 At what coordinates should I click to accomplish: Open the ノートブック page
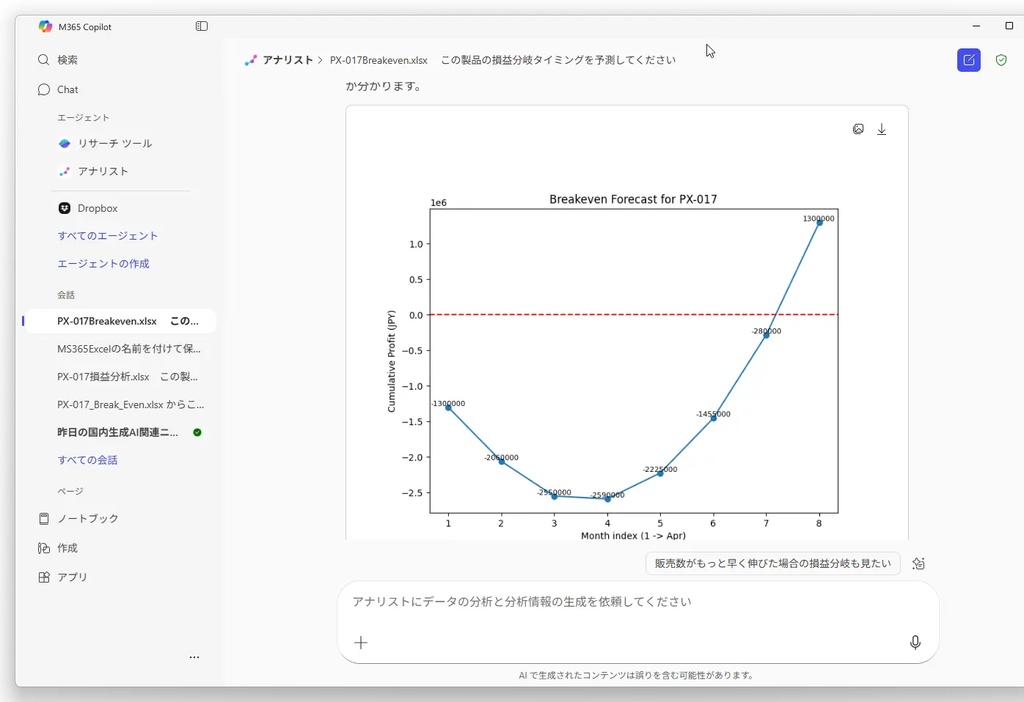click(x=87, y=518)
